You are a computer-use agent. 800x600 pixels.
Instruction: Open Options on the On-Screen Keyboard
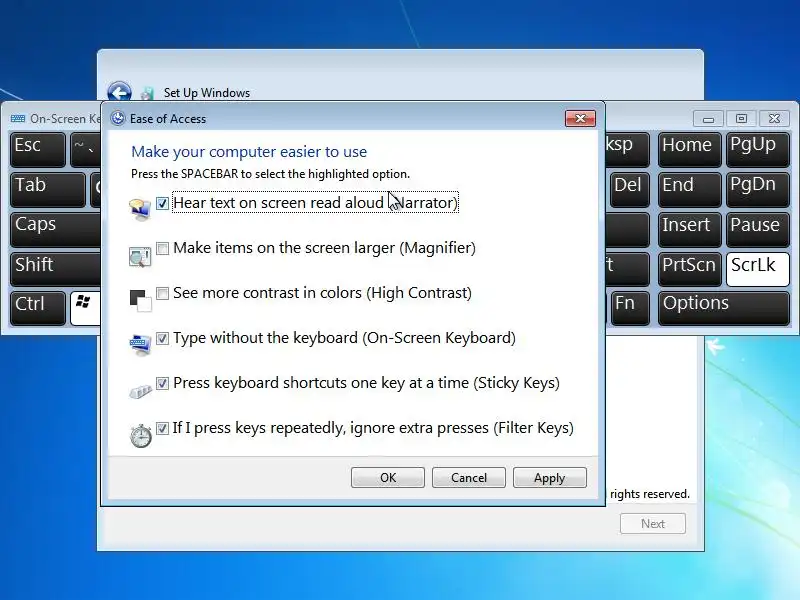pyautogui.click(x=723, y=308)
